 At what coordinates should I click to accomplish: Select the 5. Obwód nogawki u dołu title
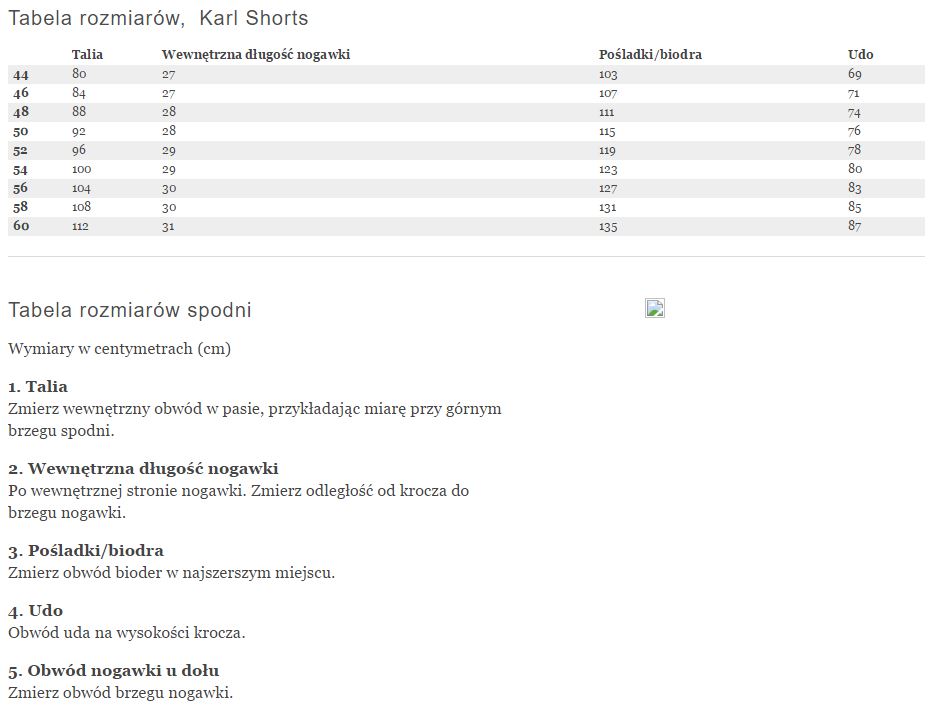pos(114,670)
